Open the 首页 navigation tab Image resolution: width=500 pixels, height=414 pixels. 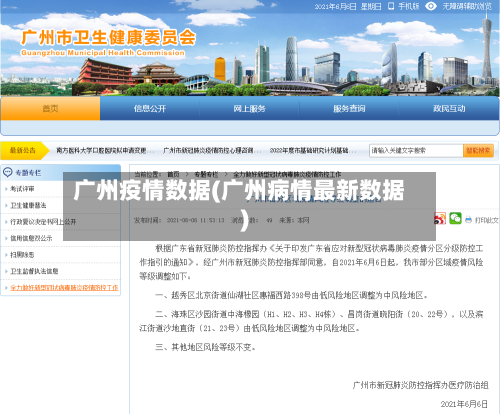click(50, 108)
